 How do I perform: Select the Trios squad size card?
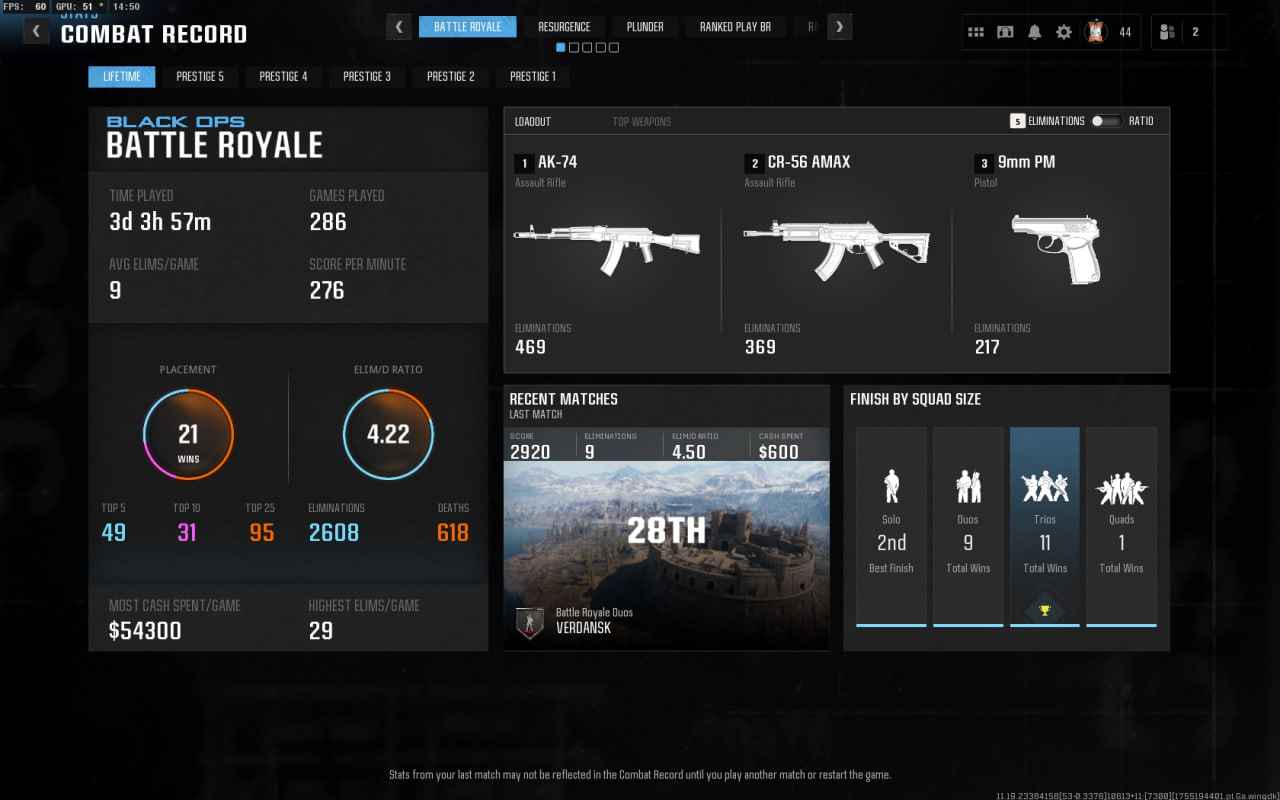point(1044,525)
